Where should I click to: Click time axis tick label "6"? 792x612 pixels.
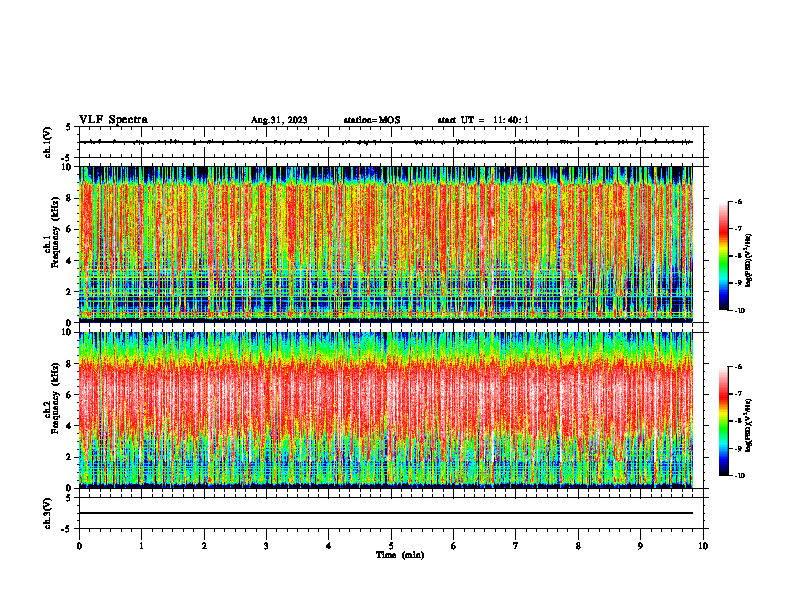454,546
